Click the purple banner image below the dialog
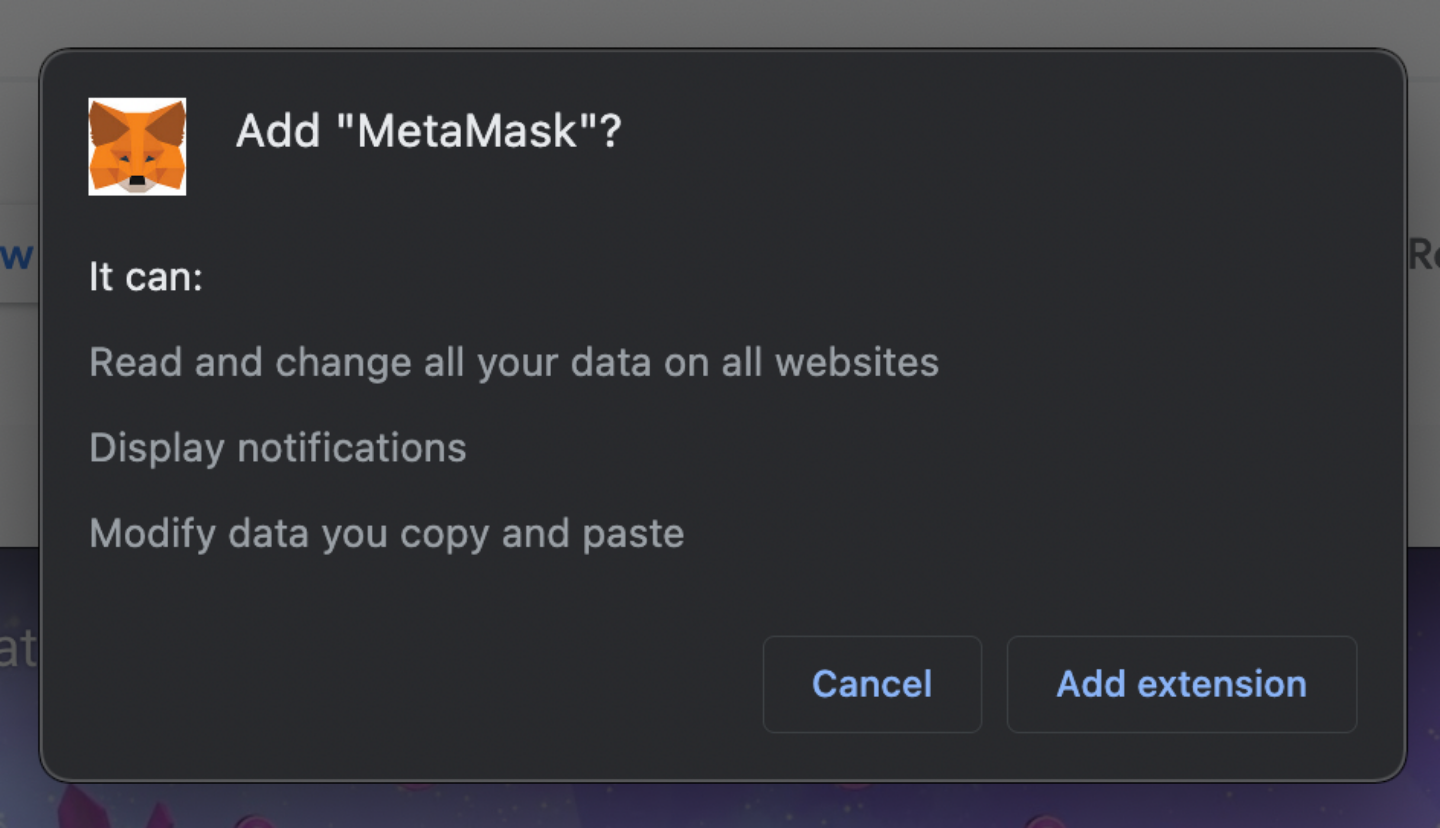 coord(720,806)
